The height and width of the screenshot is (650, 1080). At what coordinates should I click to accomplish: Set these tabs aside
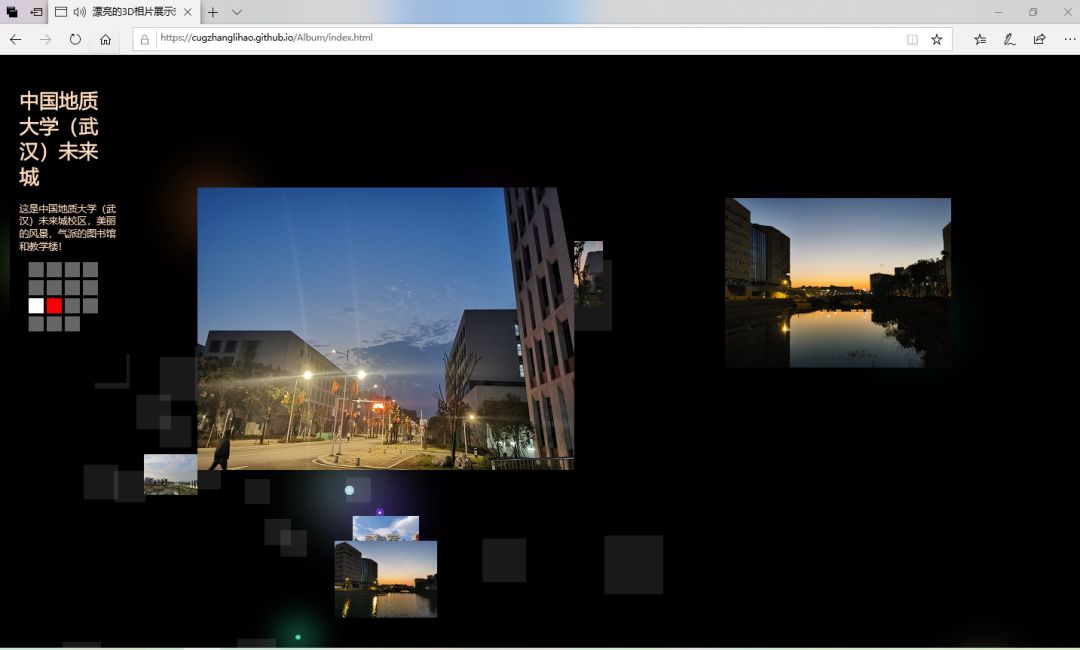point(36,12)
